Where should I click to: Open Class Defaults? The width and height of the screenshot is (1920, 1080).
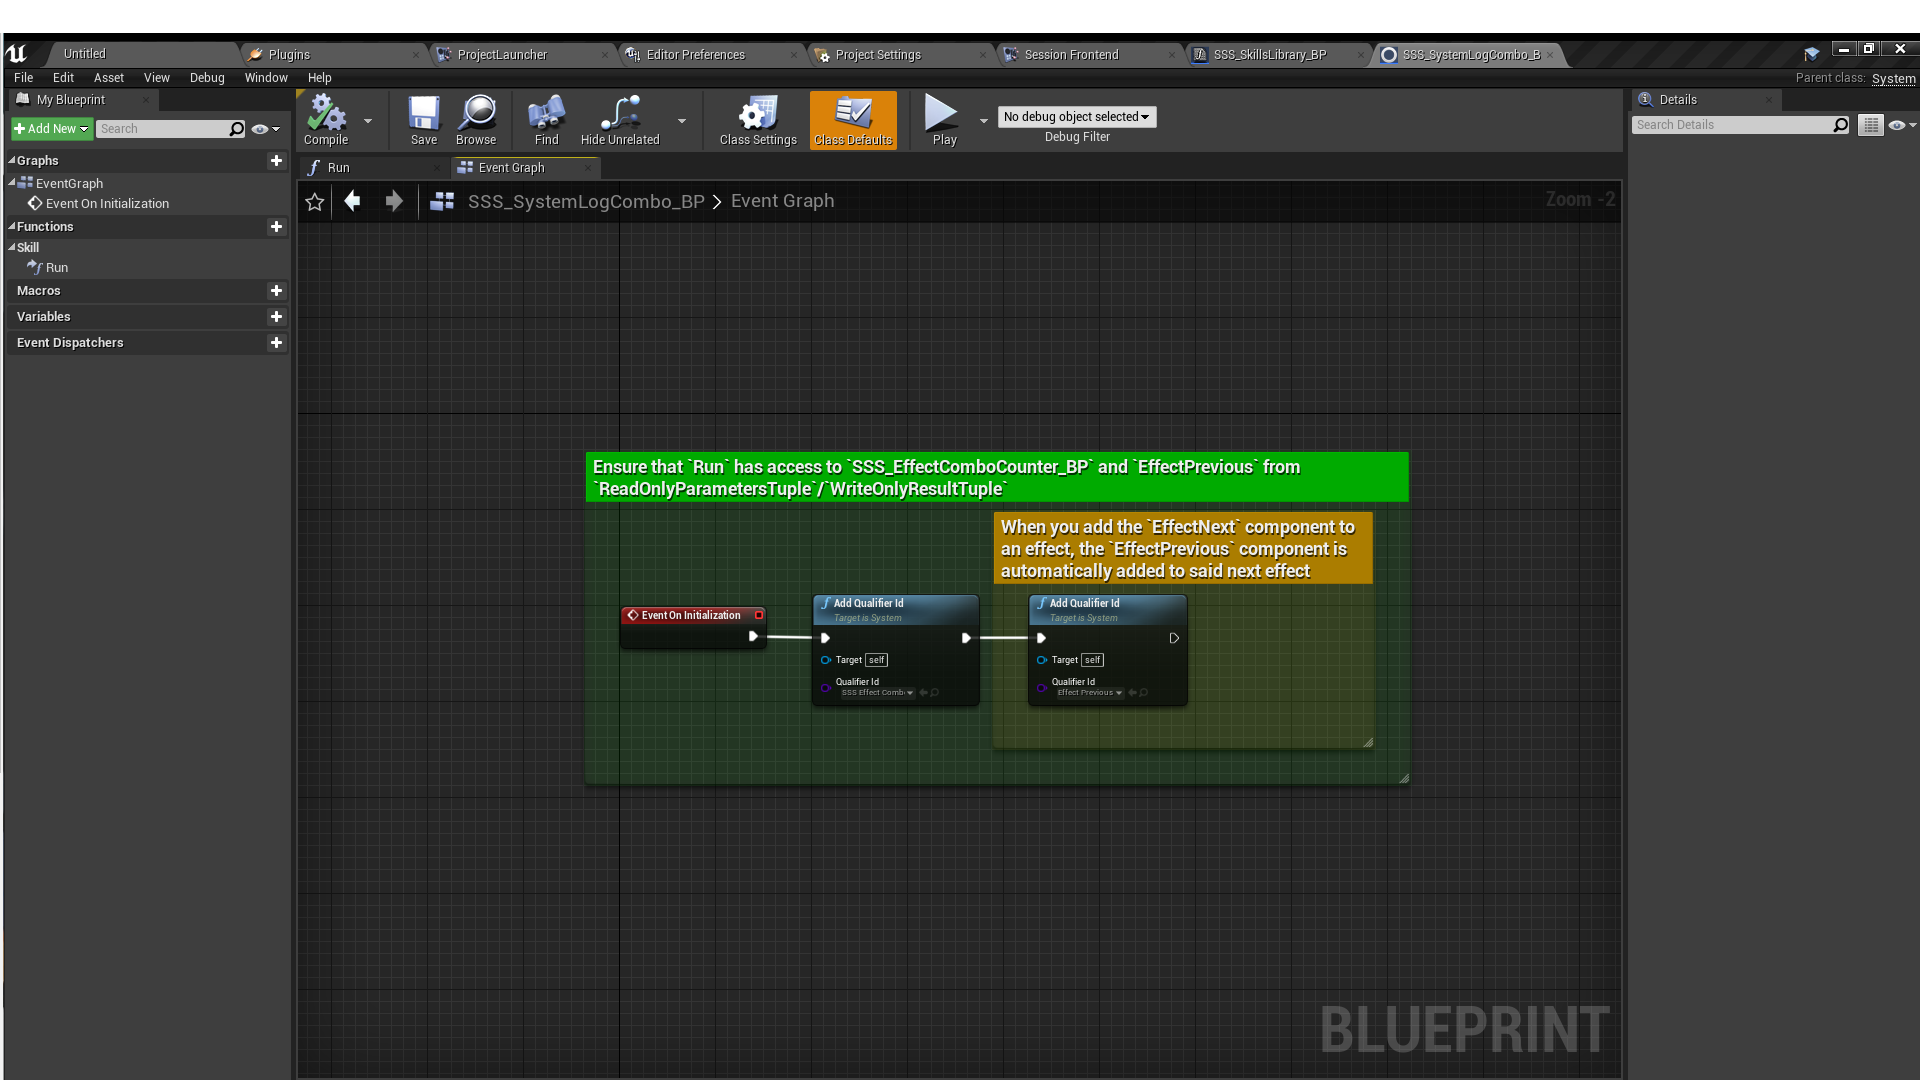point(852,118)
